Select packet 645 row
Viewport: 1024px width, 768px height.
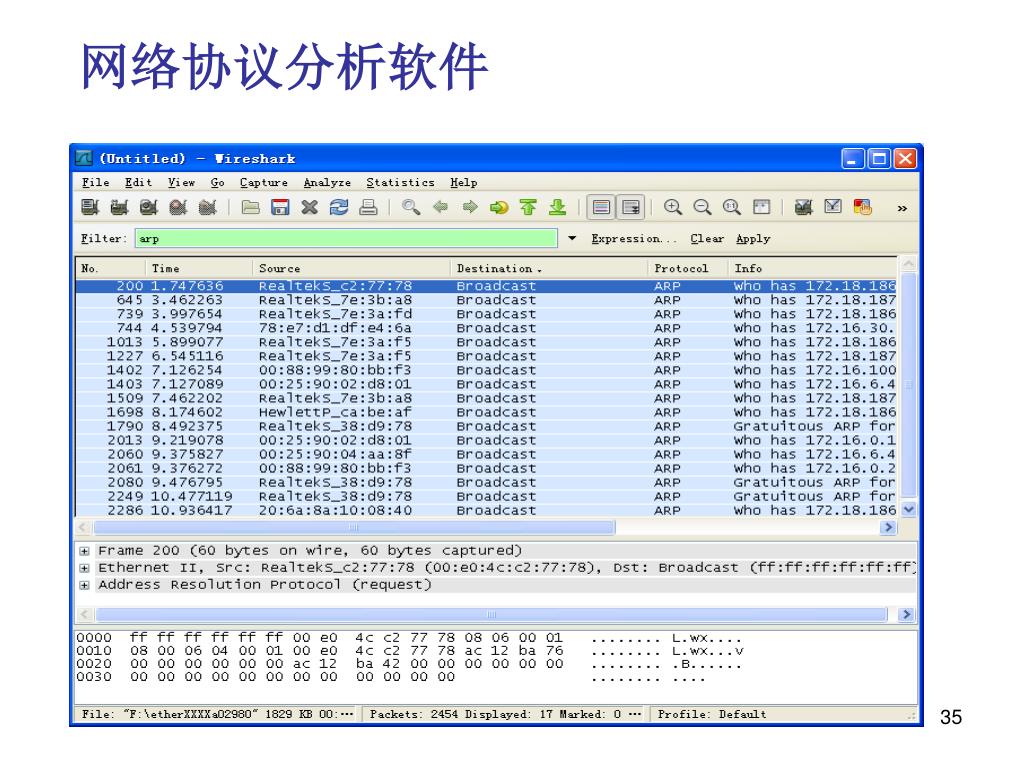point(487,300)
